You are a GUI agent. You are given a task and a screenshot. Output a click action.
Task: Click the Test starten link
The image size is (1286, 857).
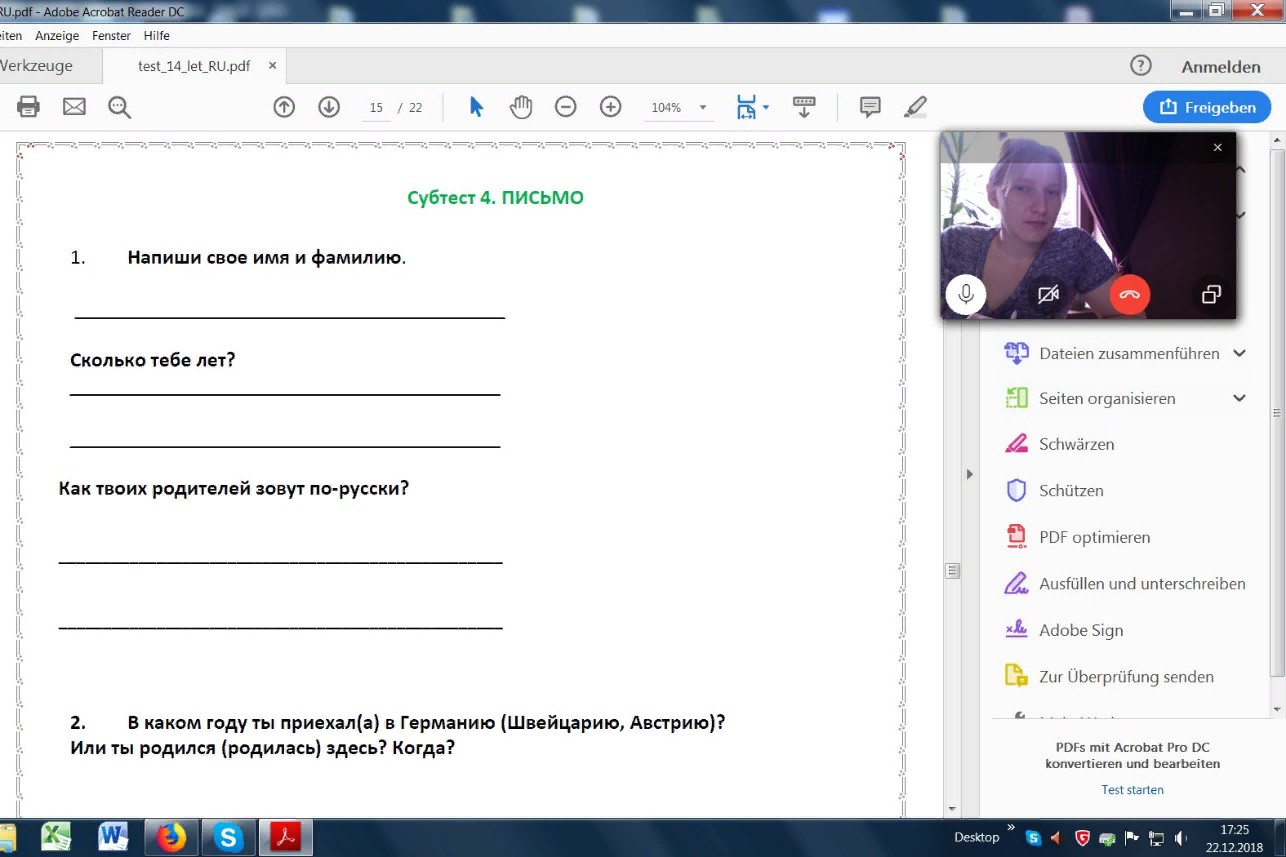click(x=1132, y=789)
